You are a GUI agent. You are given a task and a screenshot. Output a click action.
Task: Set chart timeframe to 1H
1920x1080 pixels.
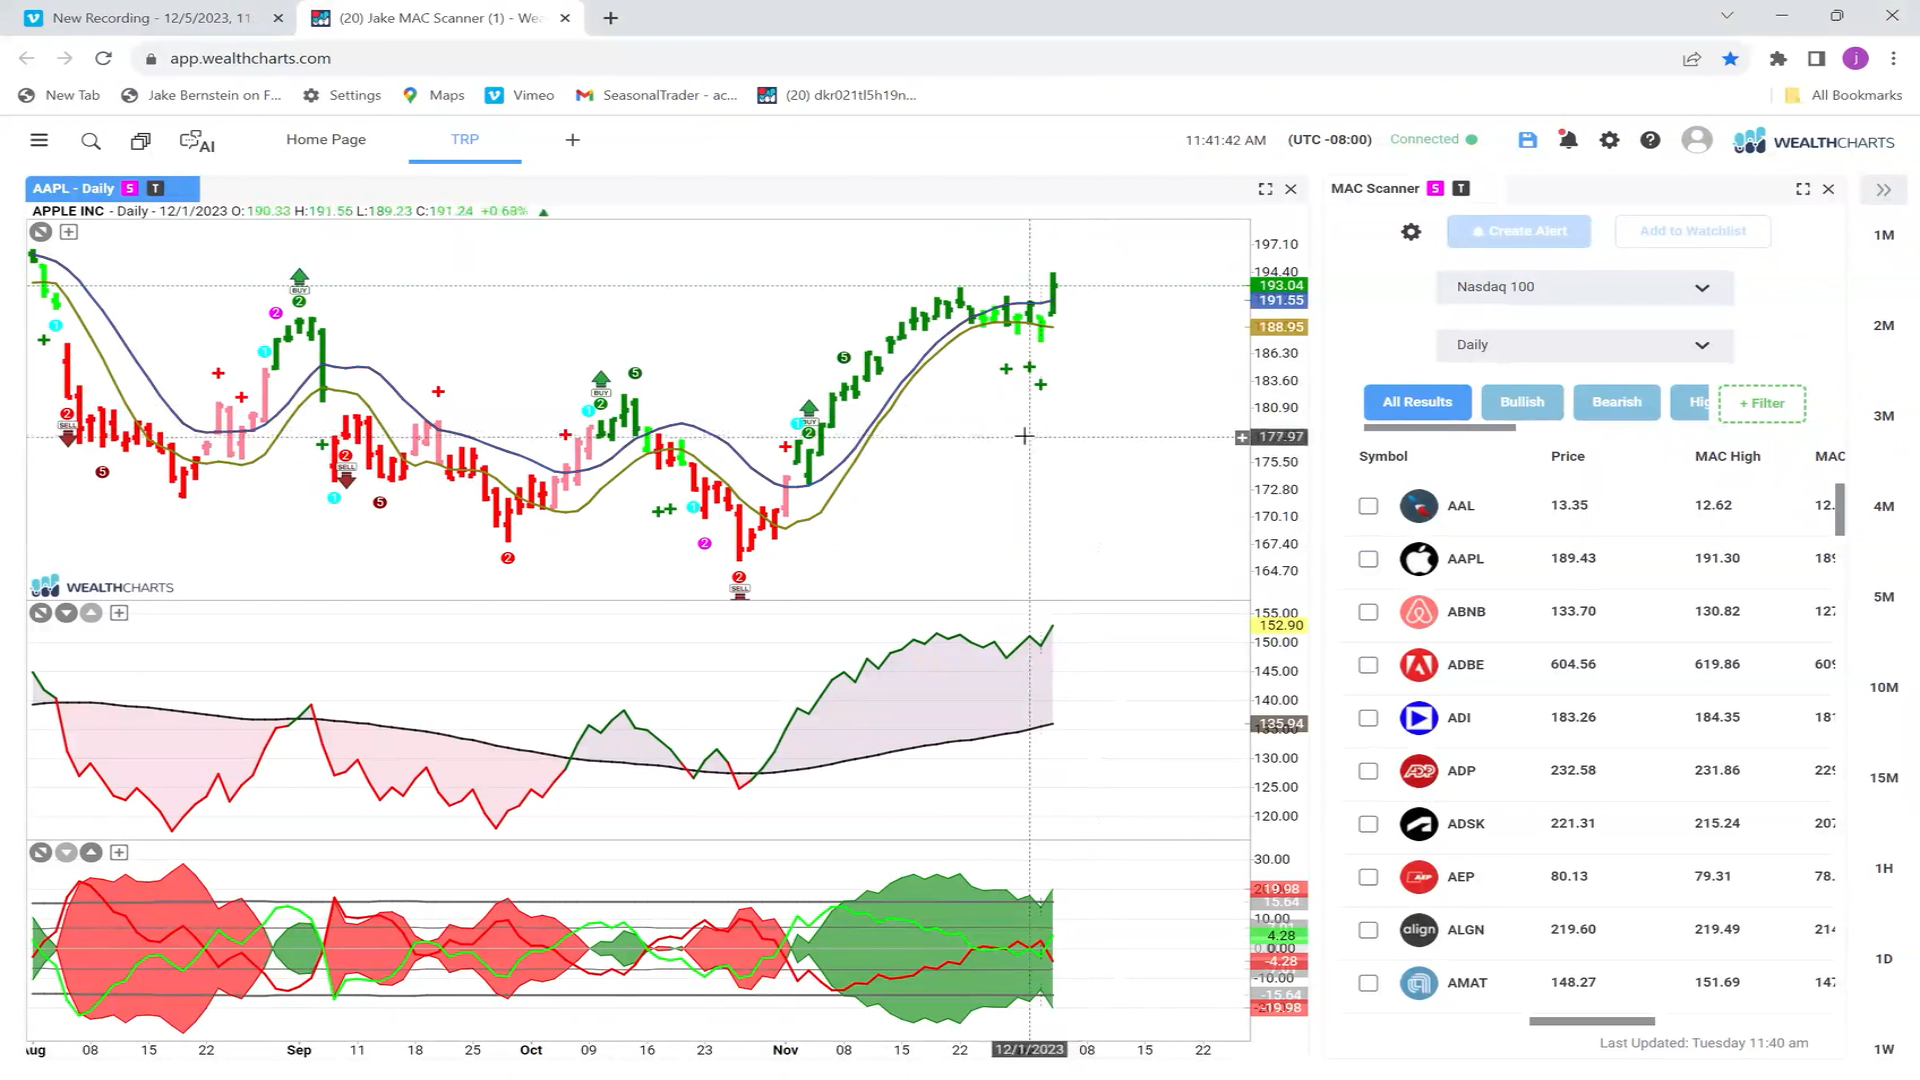(x=1884, y=869)
